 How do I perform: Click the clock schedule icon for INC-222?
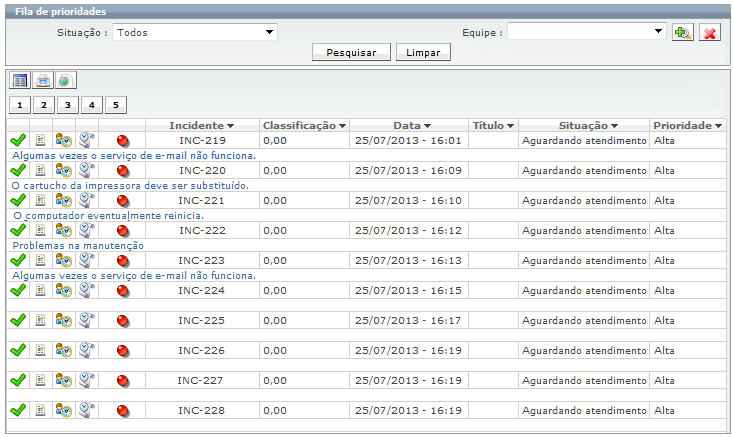pos(86,231)
